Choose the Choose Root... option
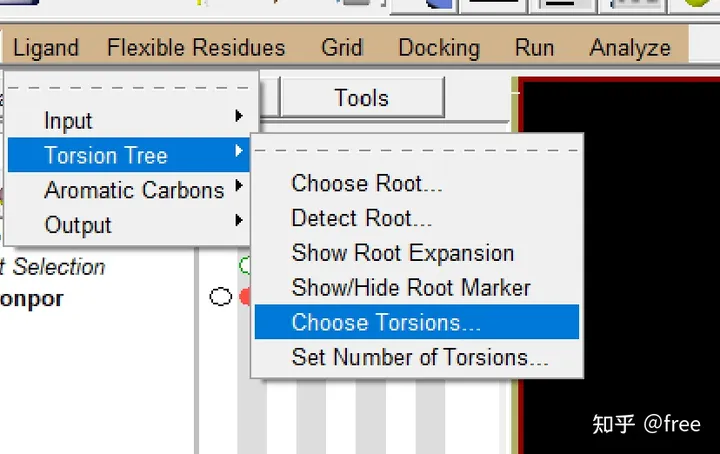This screenshot has height=454, width=720. pos(367,183)
